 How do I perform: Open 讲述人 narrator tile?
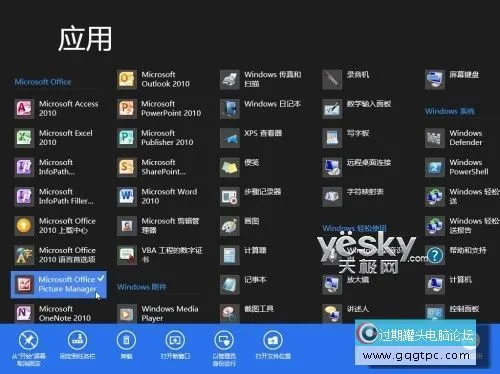346,313
